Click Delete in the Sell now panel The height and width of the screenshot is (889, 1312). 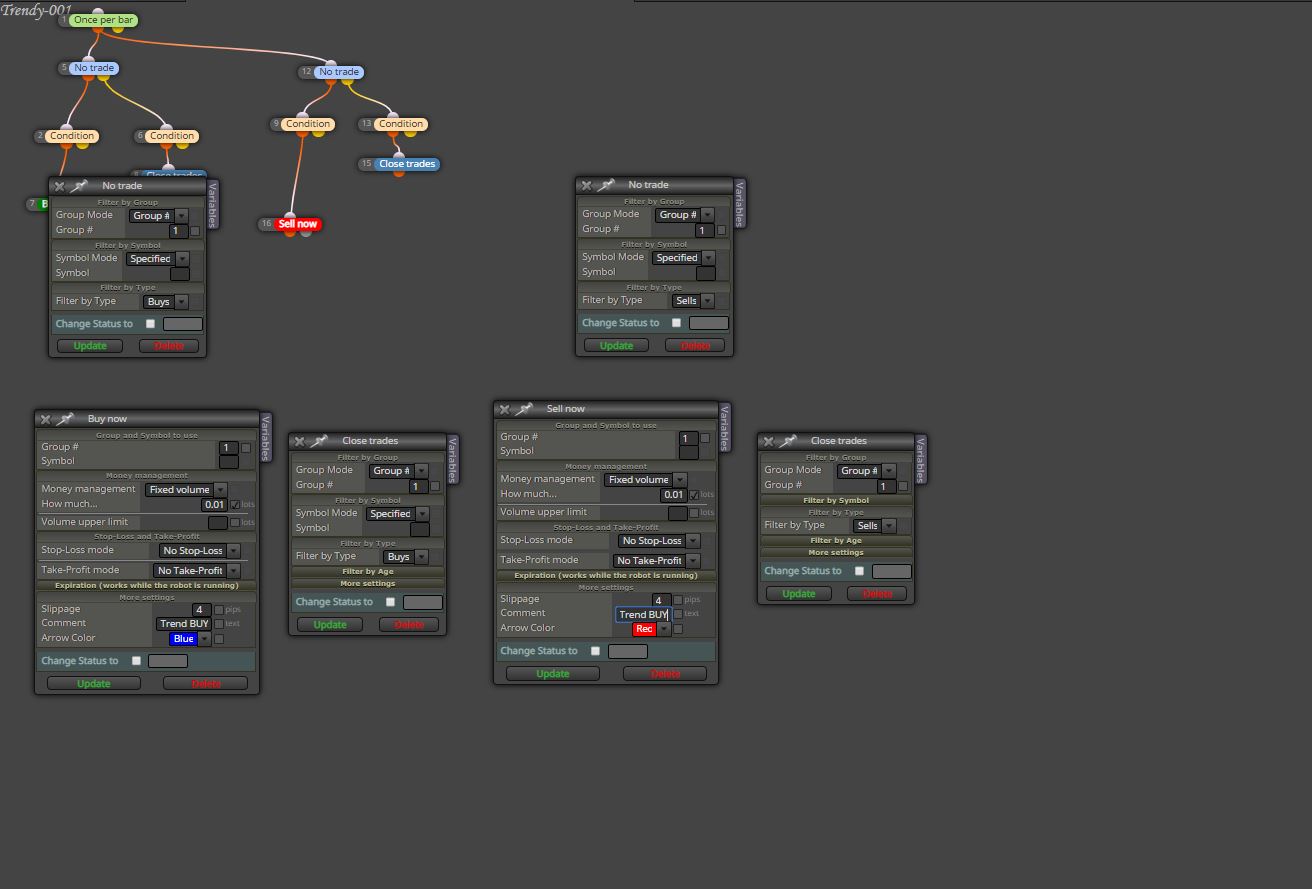665,674
